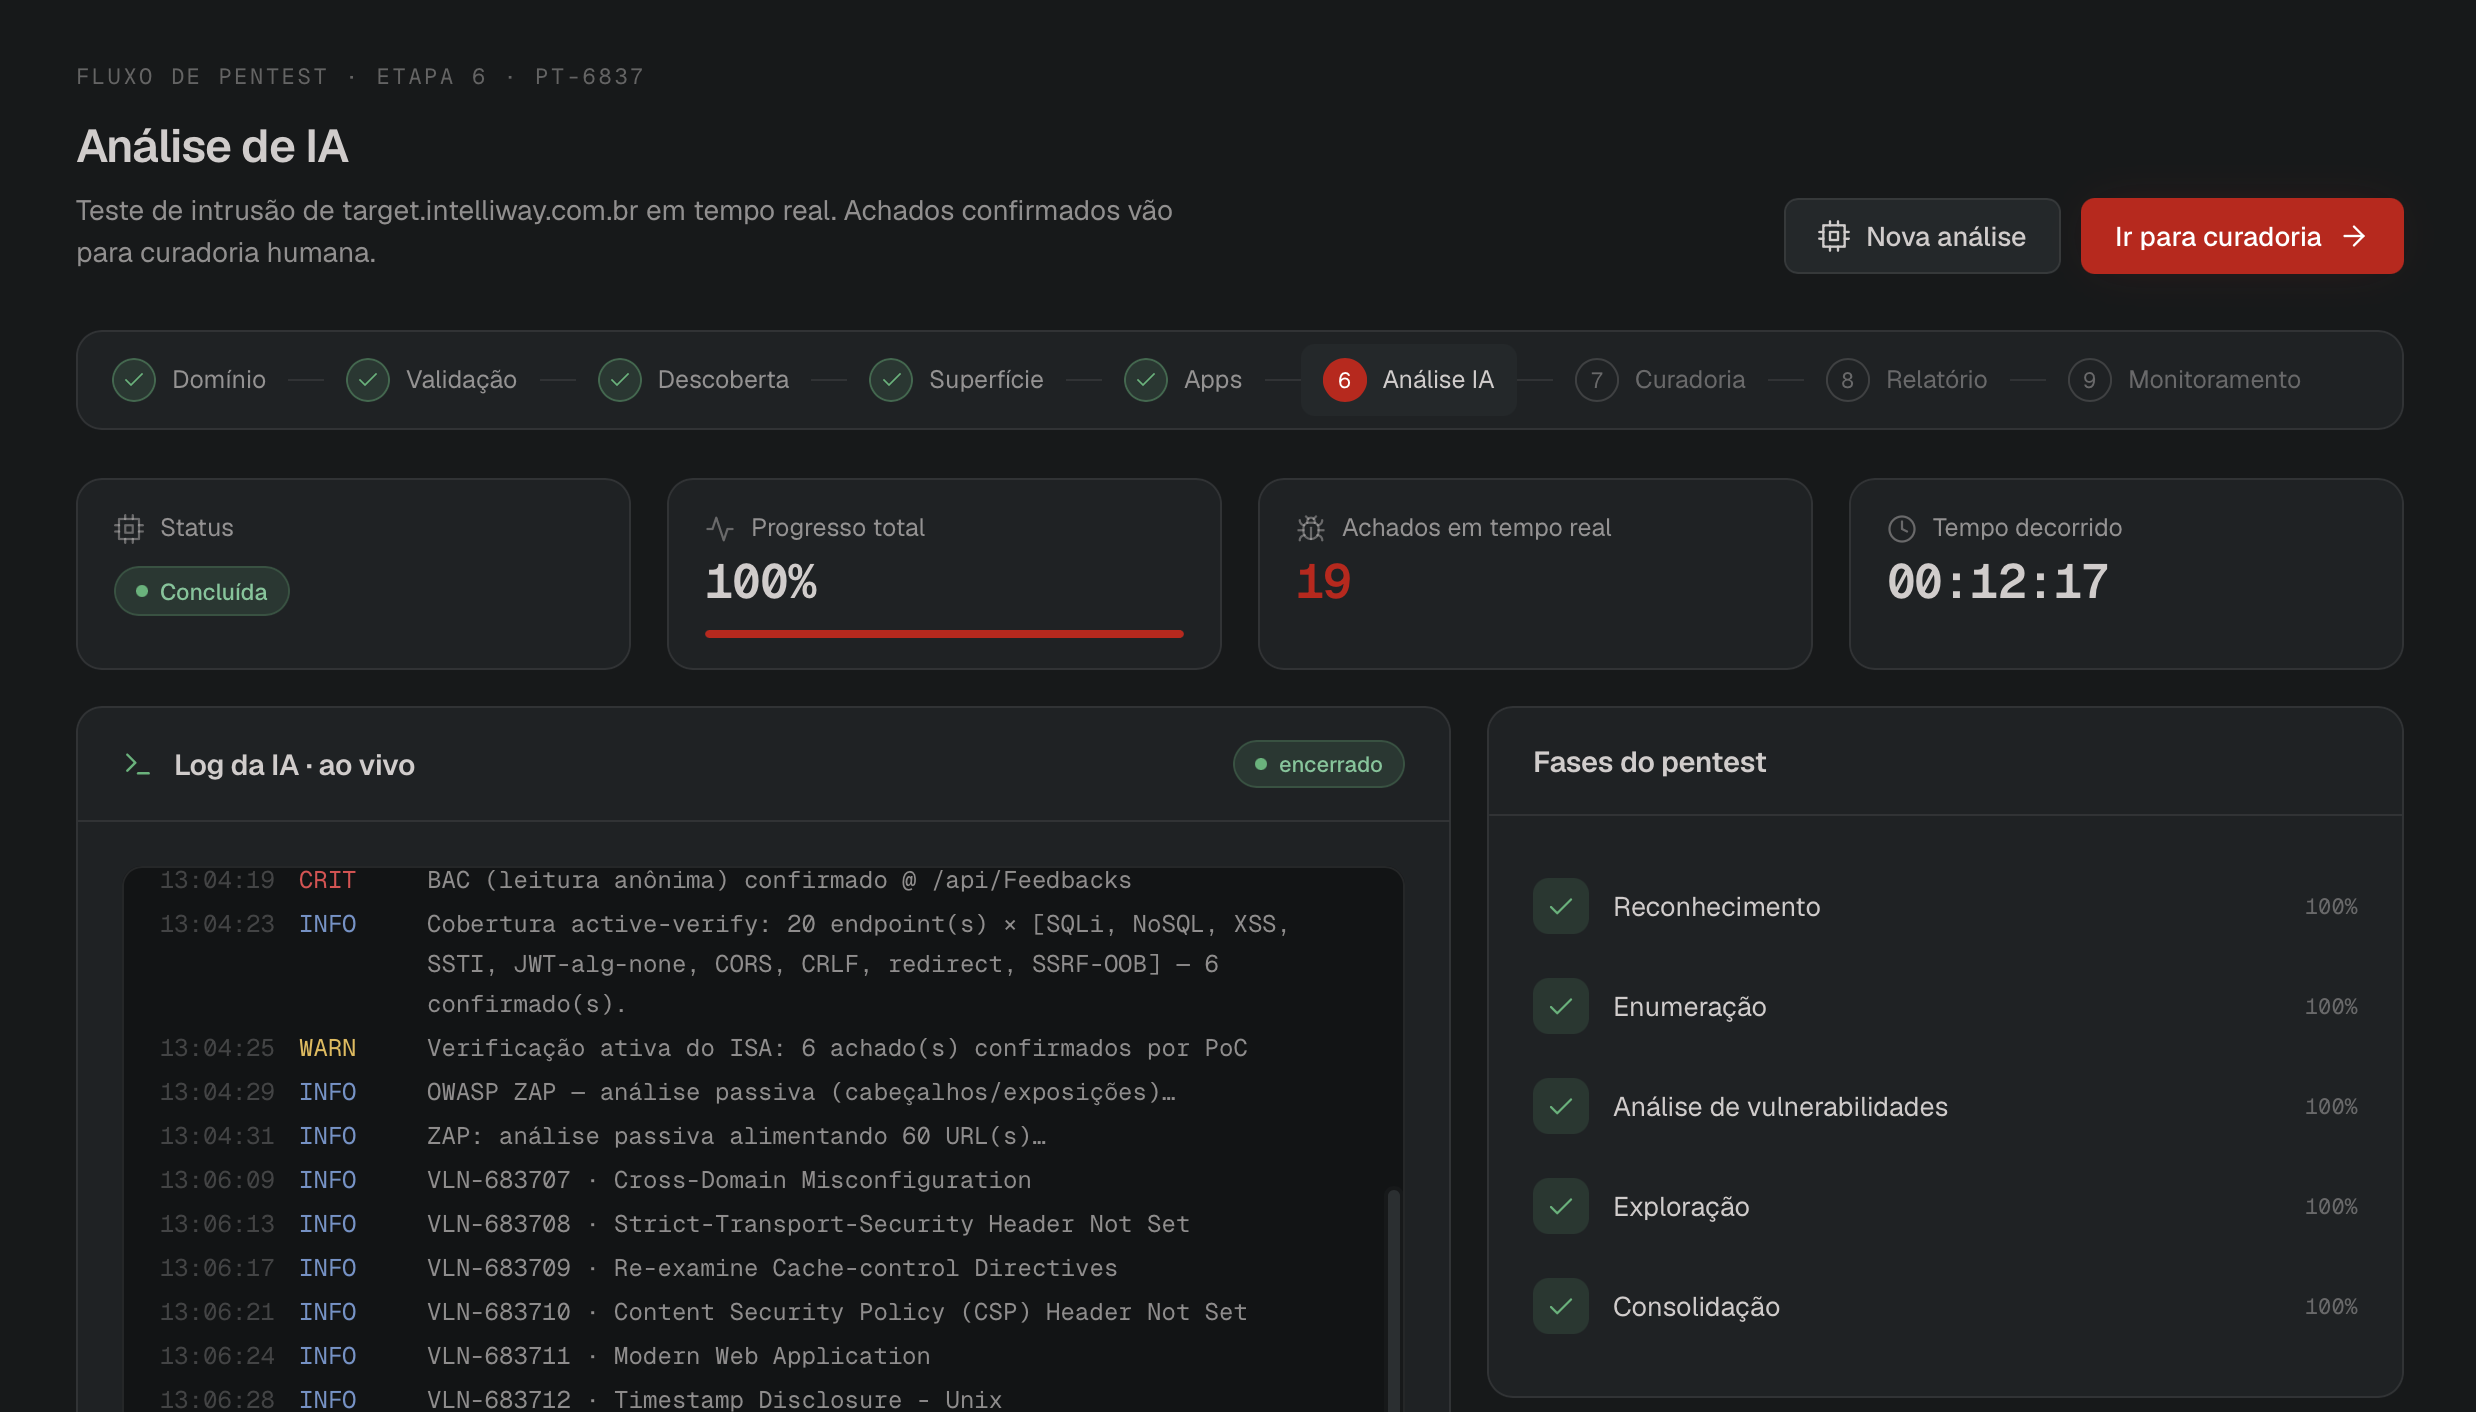The width and height of the screenshot is (2476, 1412).
Task: Click the Superfície completed check icon
Action: (891, 380)
